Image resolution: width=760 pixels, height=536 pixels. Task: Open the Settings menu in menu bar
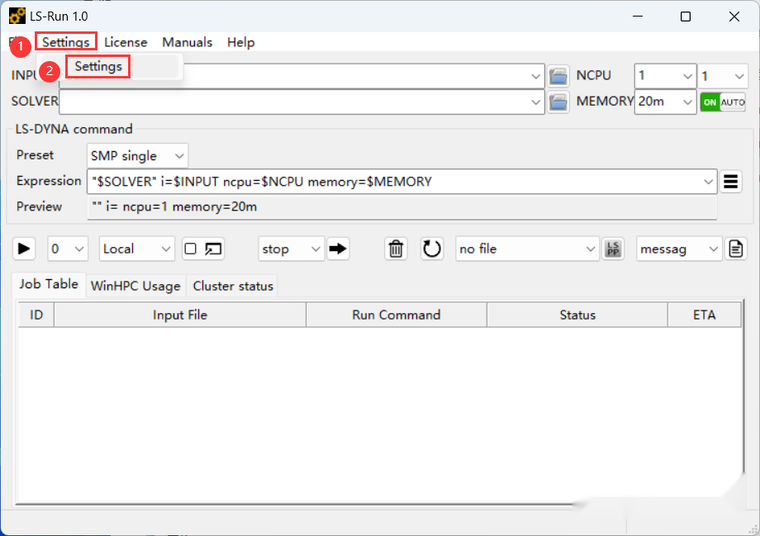pyautogui.click(x=66, y=42)
